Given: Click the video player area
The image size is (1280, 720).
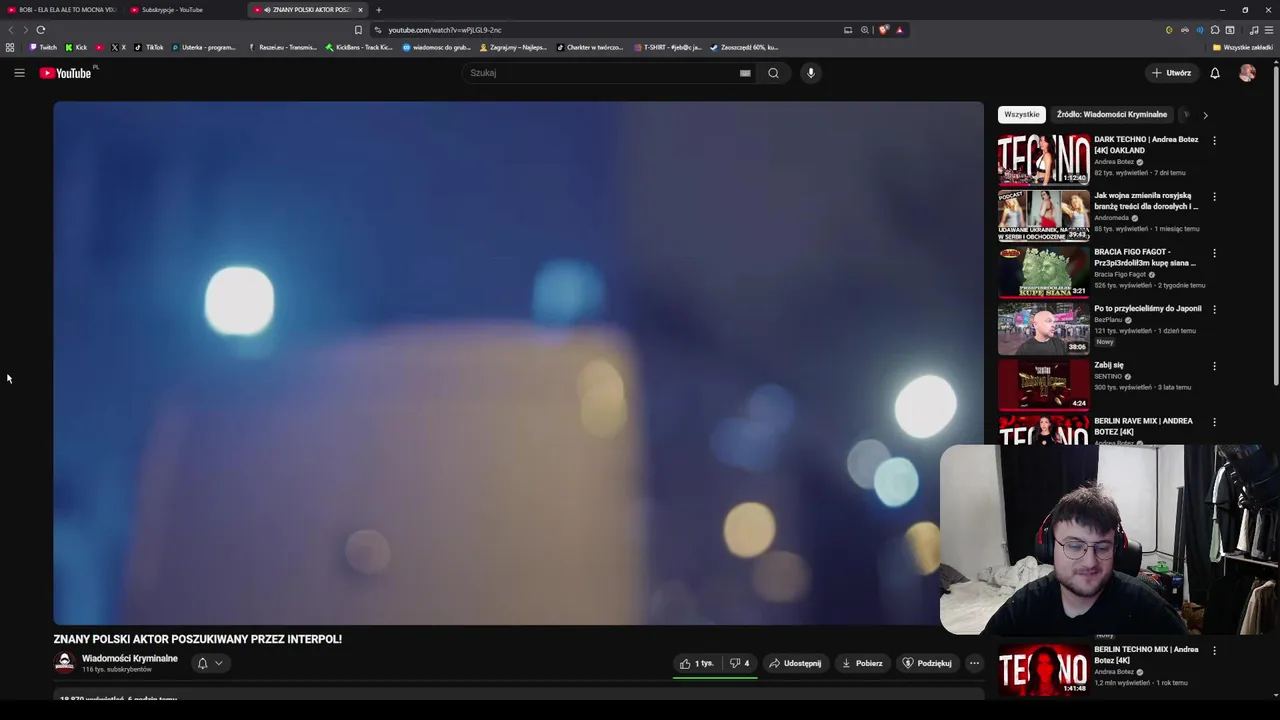Looking at the screenshot, I should coord(518,363).
